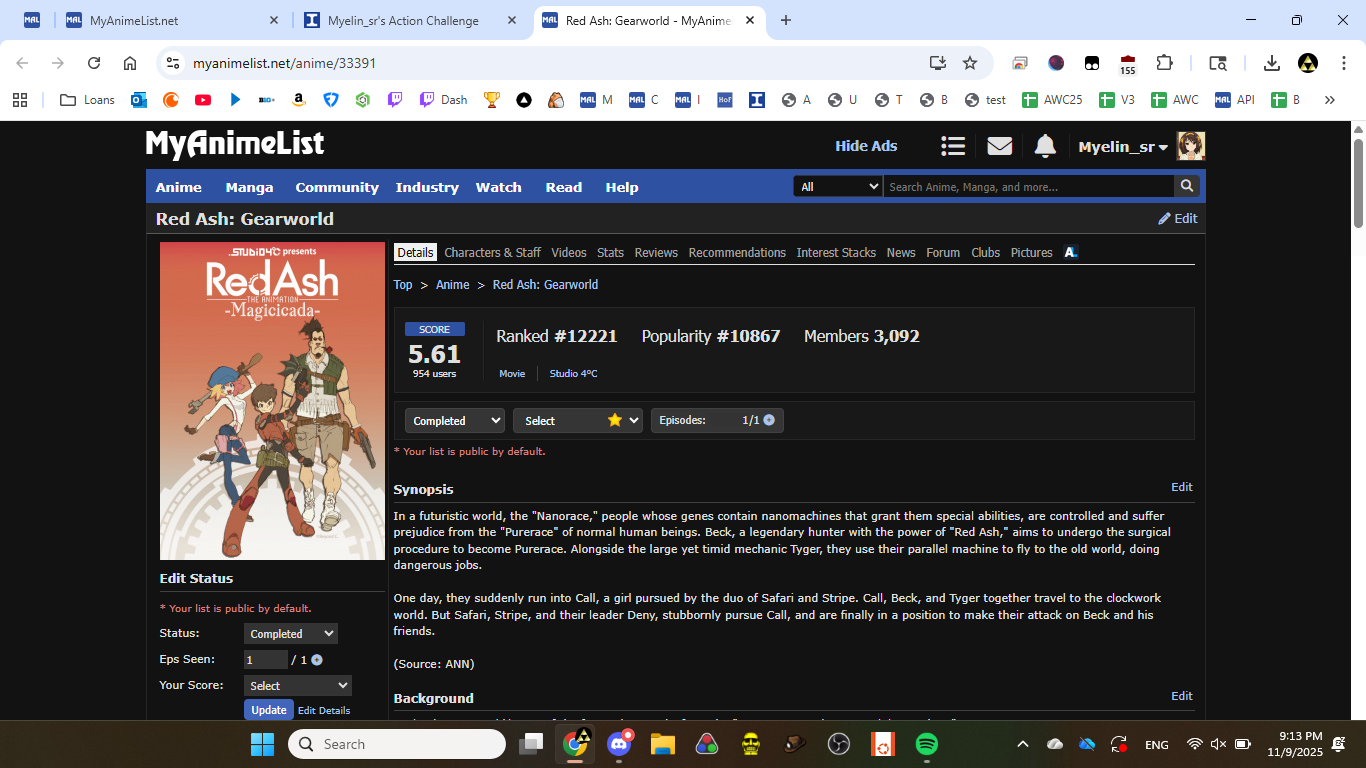Click the MyAnimeList logo
The image size is (1366, 768).
click(x=235, y=145)
